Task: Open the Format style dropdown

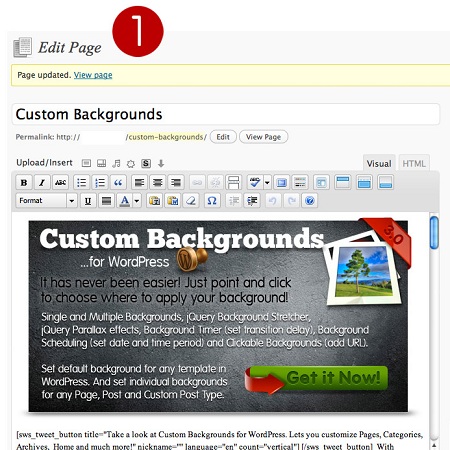Action: tap(47, 201)
